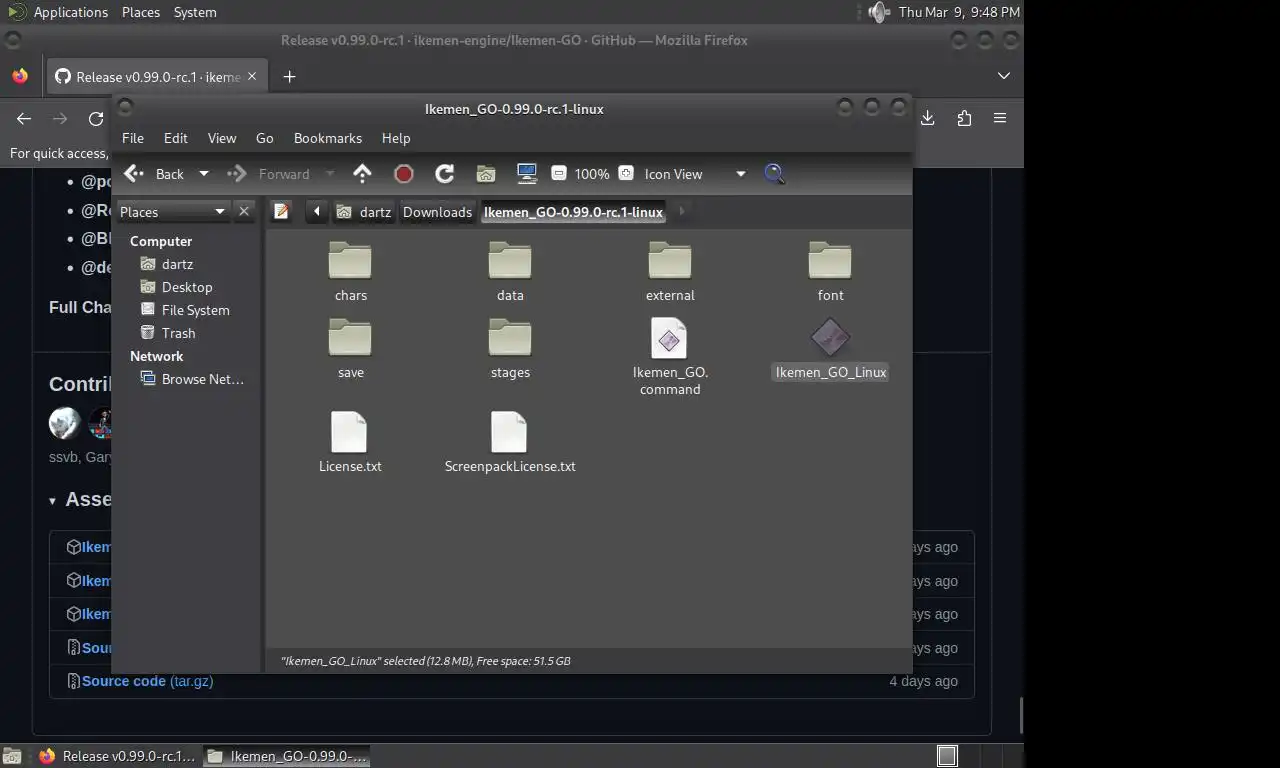
Task: Select the save folder icon
Action: [350, 337]
